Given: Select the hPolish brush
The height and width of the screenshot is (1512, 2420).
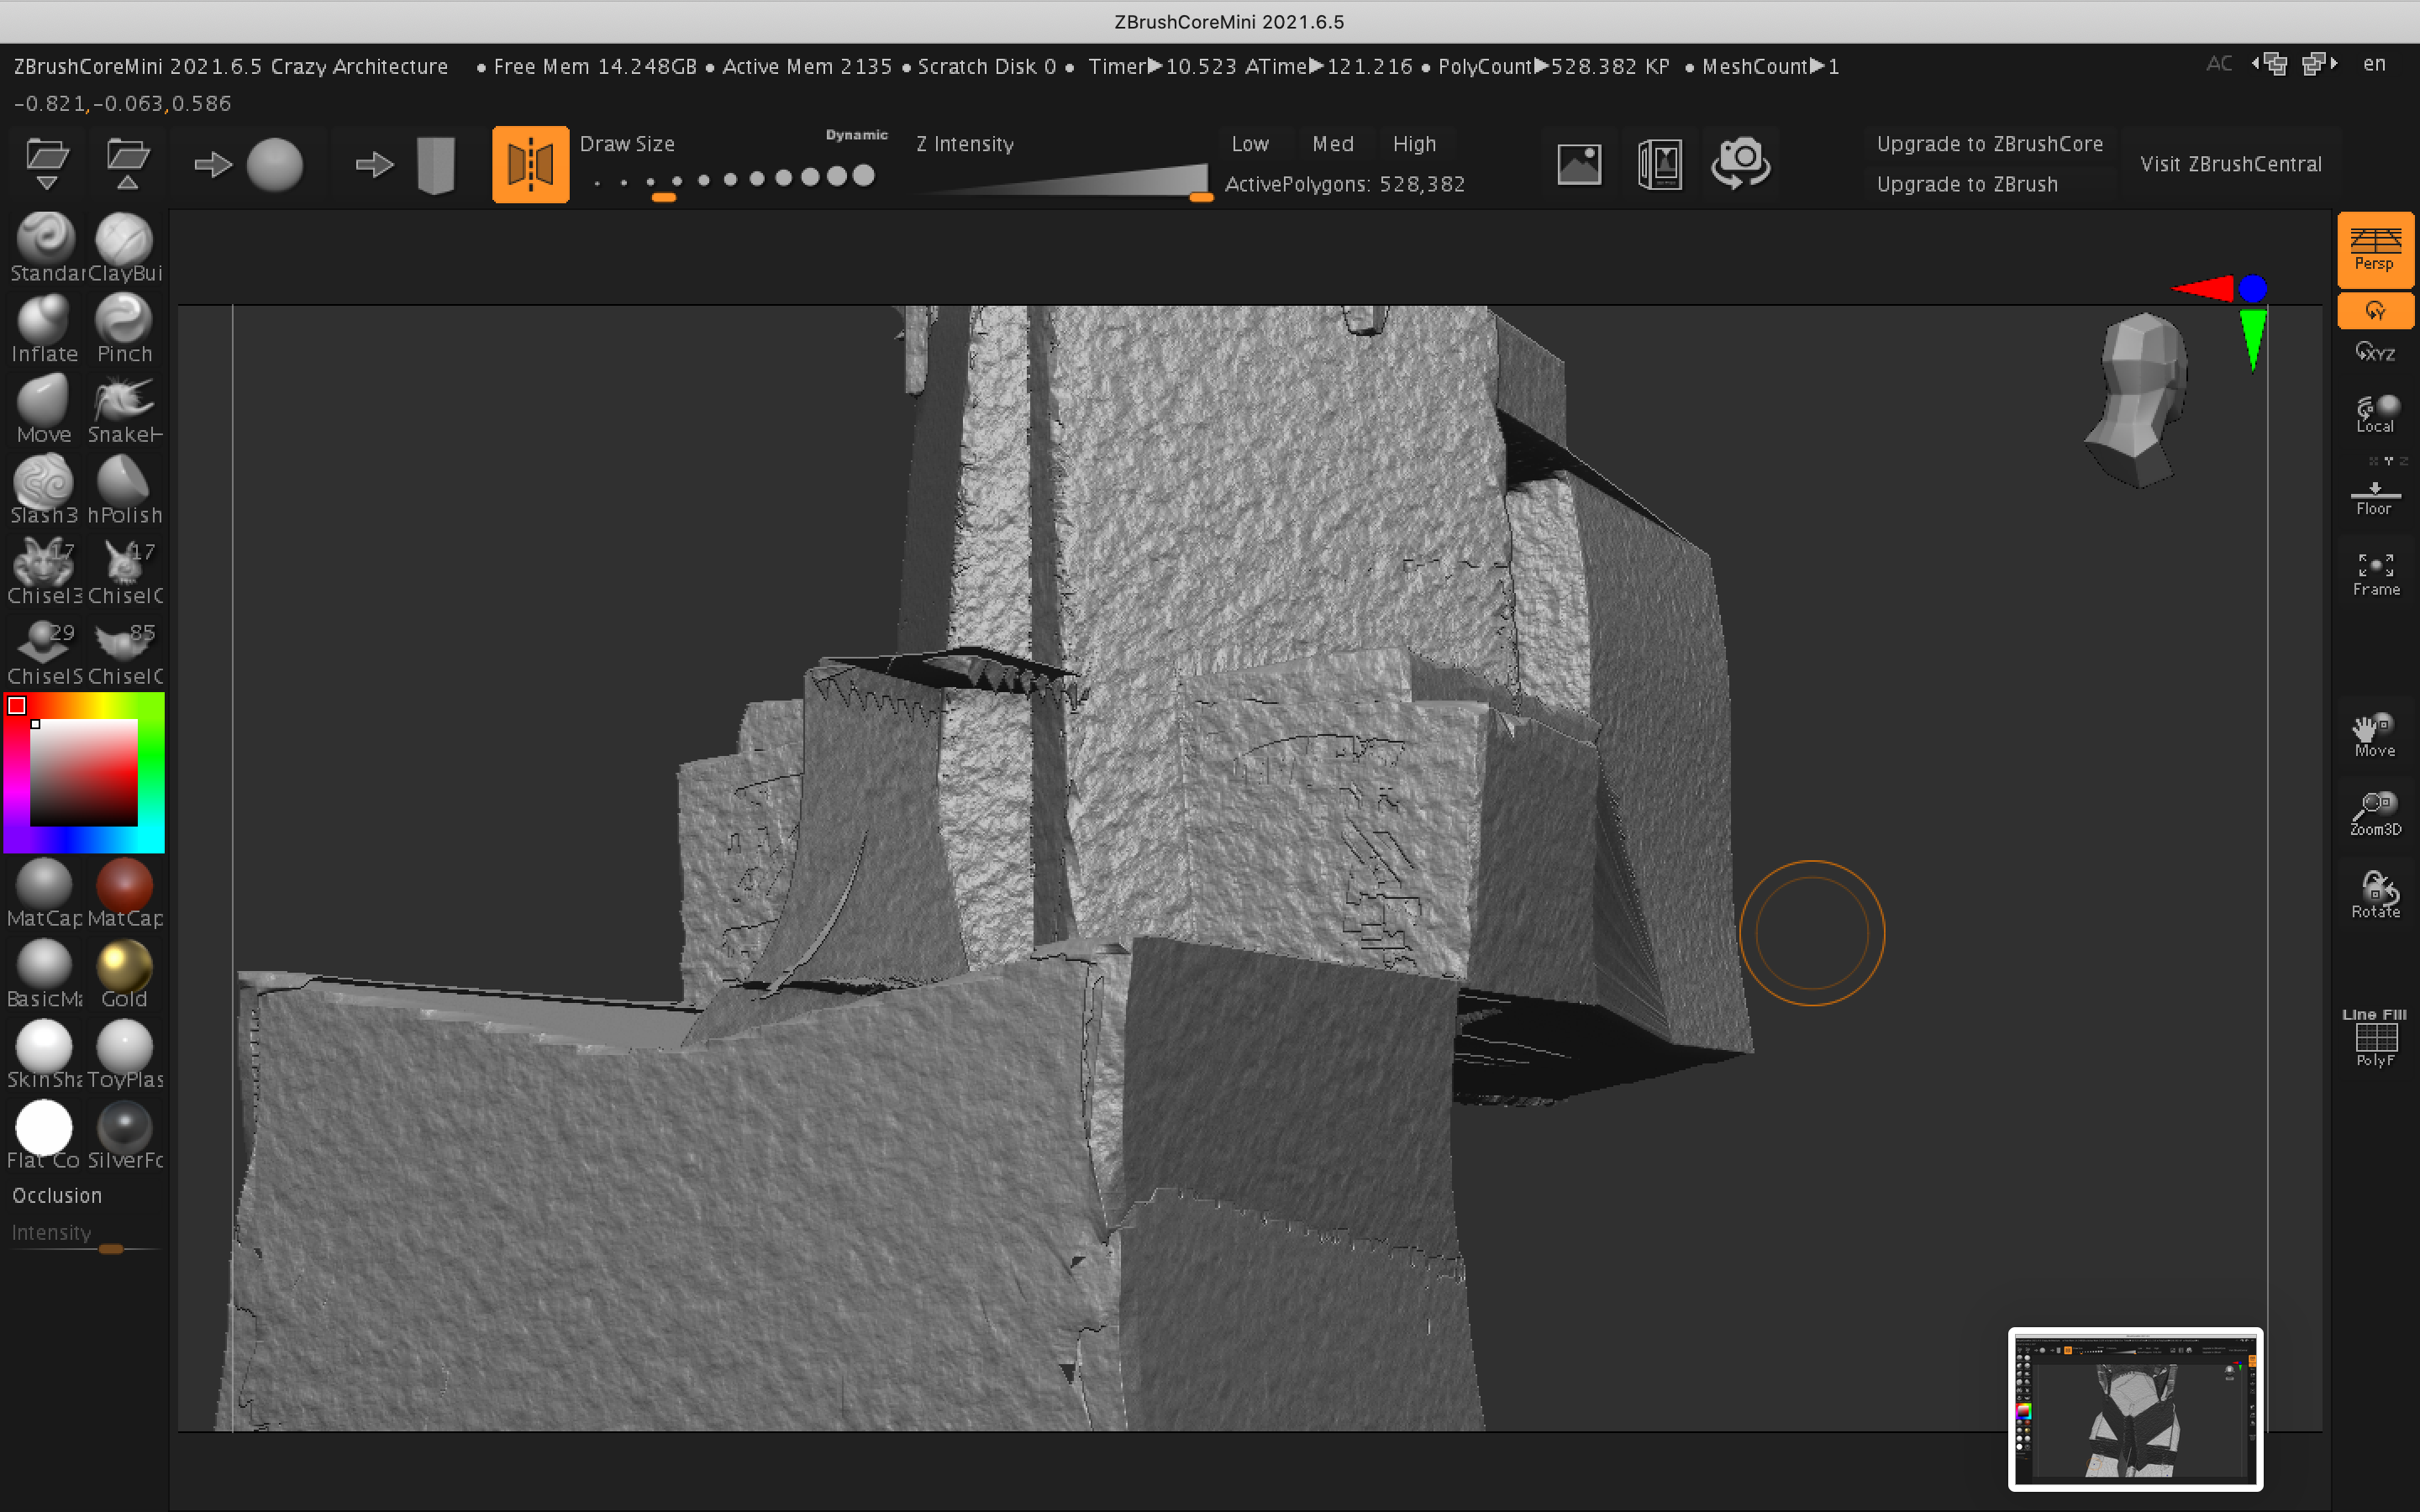Looking at the screenshot, I should [124, 489].
